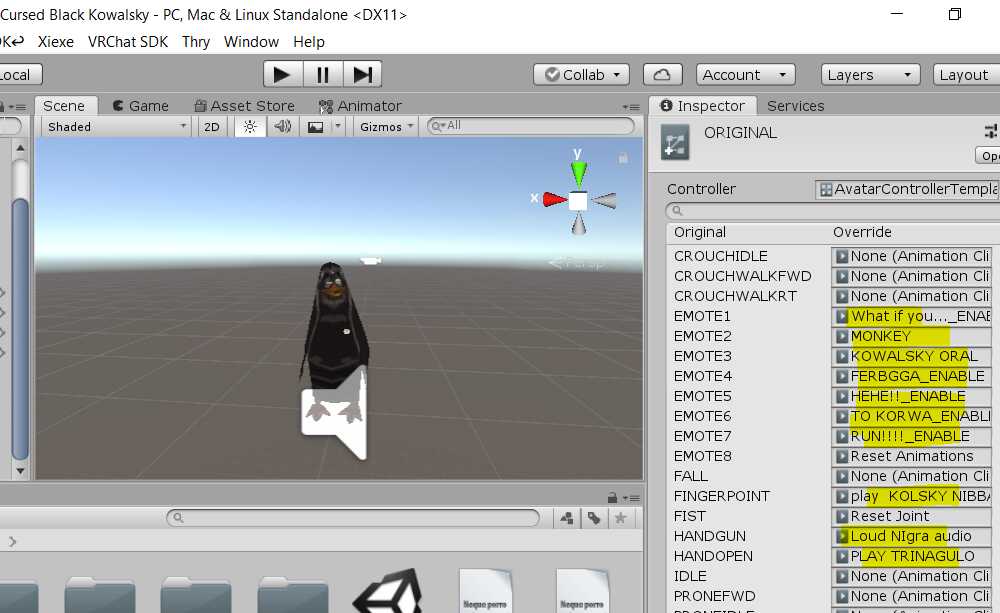Image resolution: width=1000 pixels, height=613 pixels.
Task: Click the red X axis cone on gizmo
Action: tap(554, 200)
